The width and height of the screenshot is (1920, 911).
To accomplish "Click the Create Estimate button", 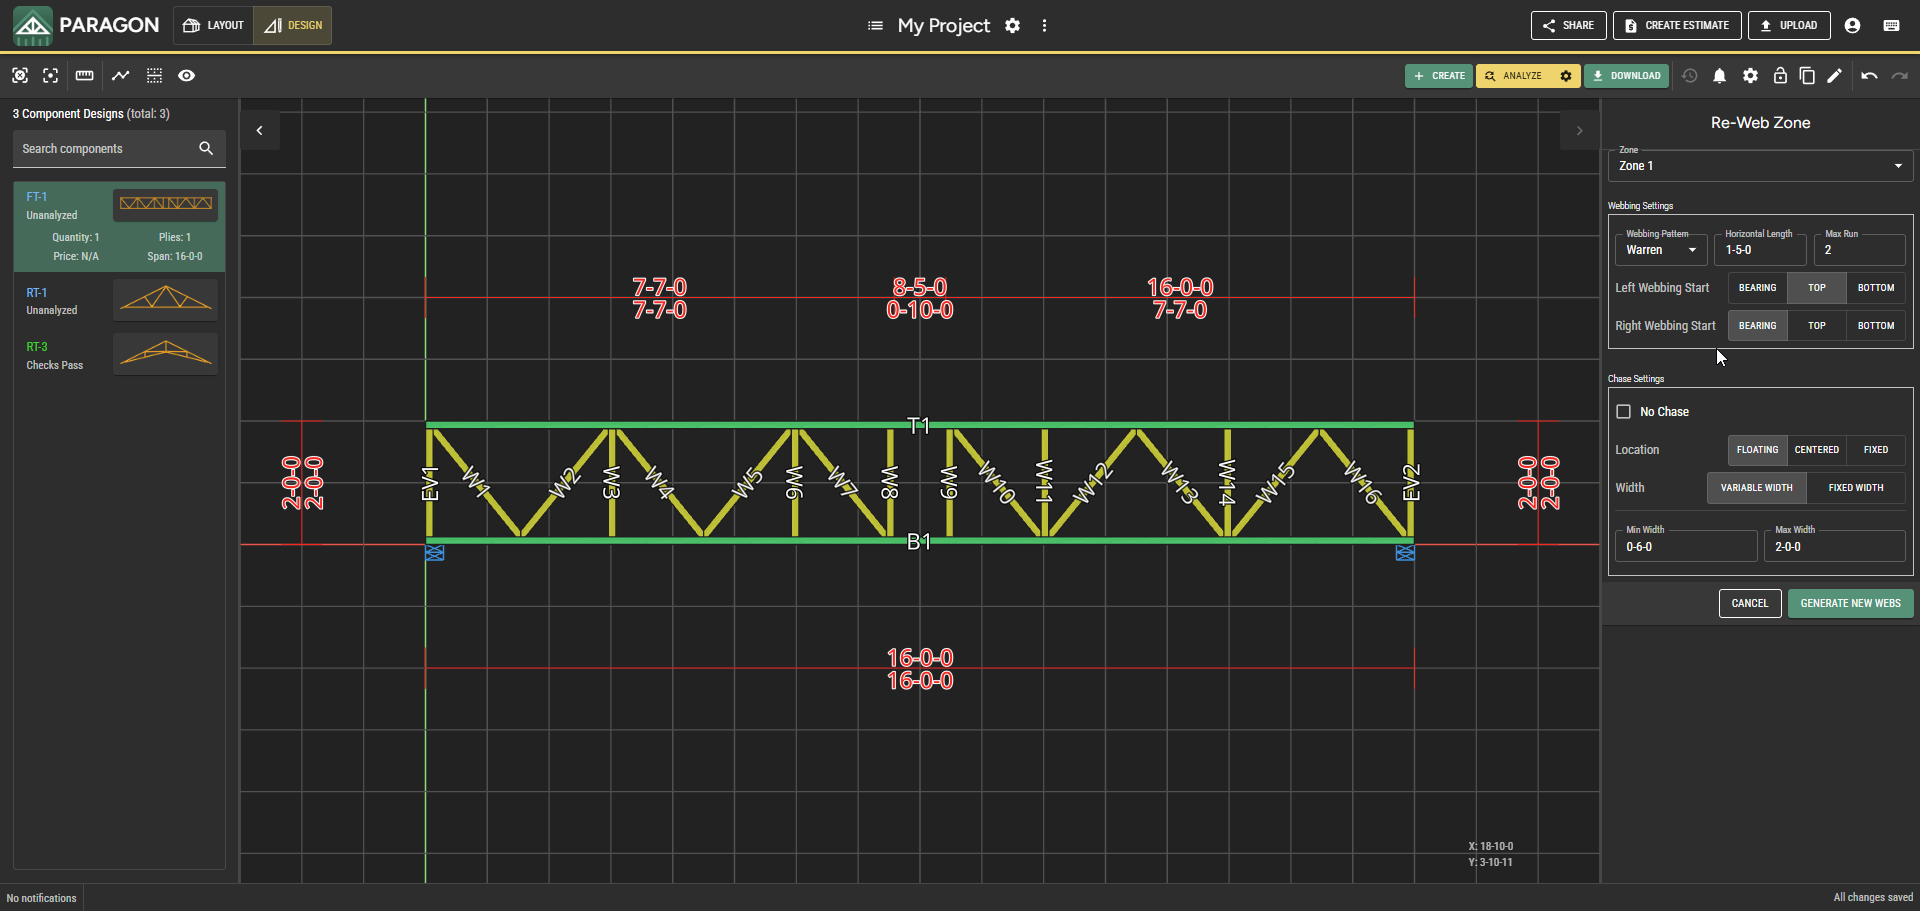I will pos(1677,26).
